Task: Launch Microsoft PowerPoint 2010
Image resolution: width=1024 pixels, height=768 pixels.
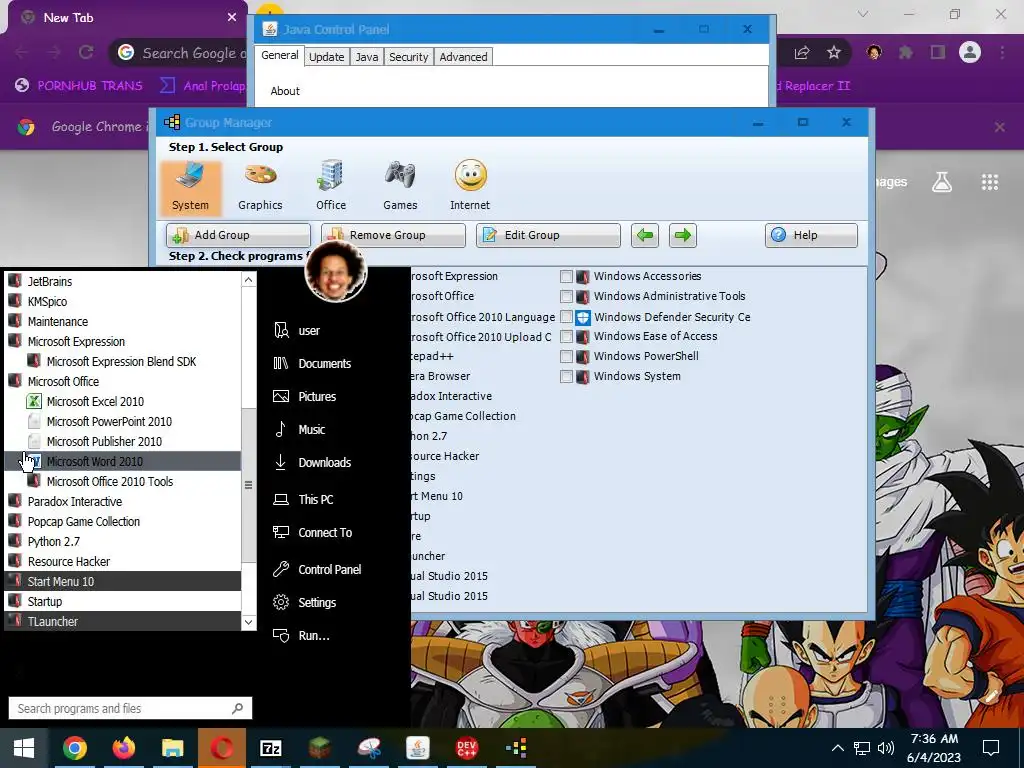Action: click(x=123, y=422)
